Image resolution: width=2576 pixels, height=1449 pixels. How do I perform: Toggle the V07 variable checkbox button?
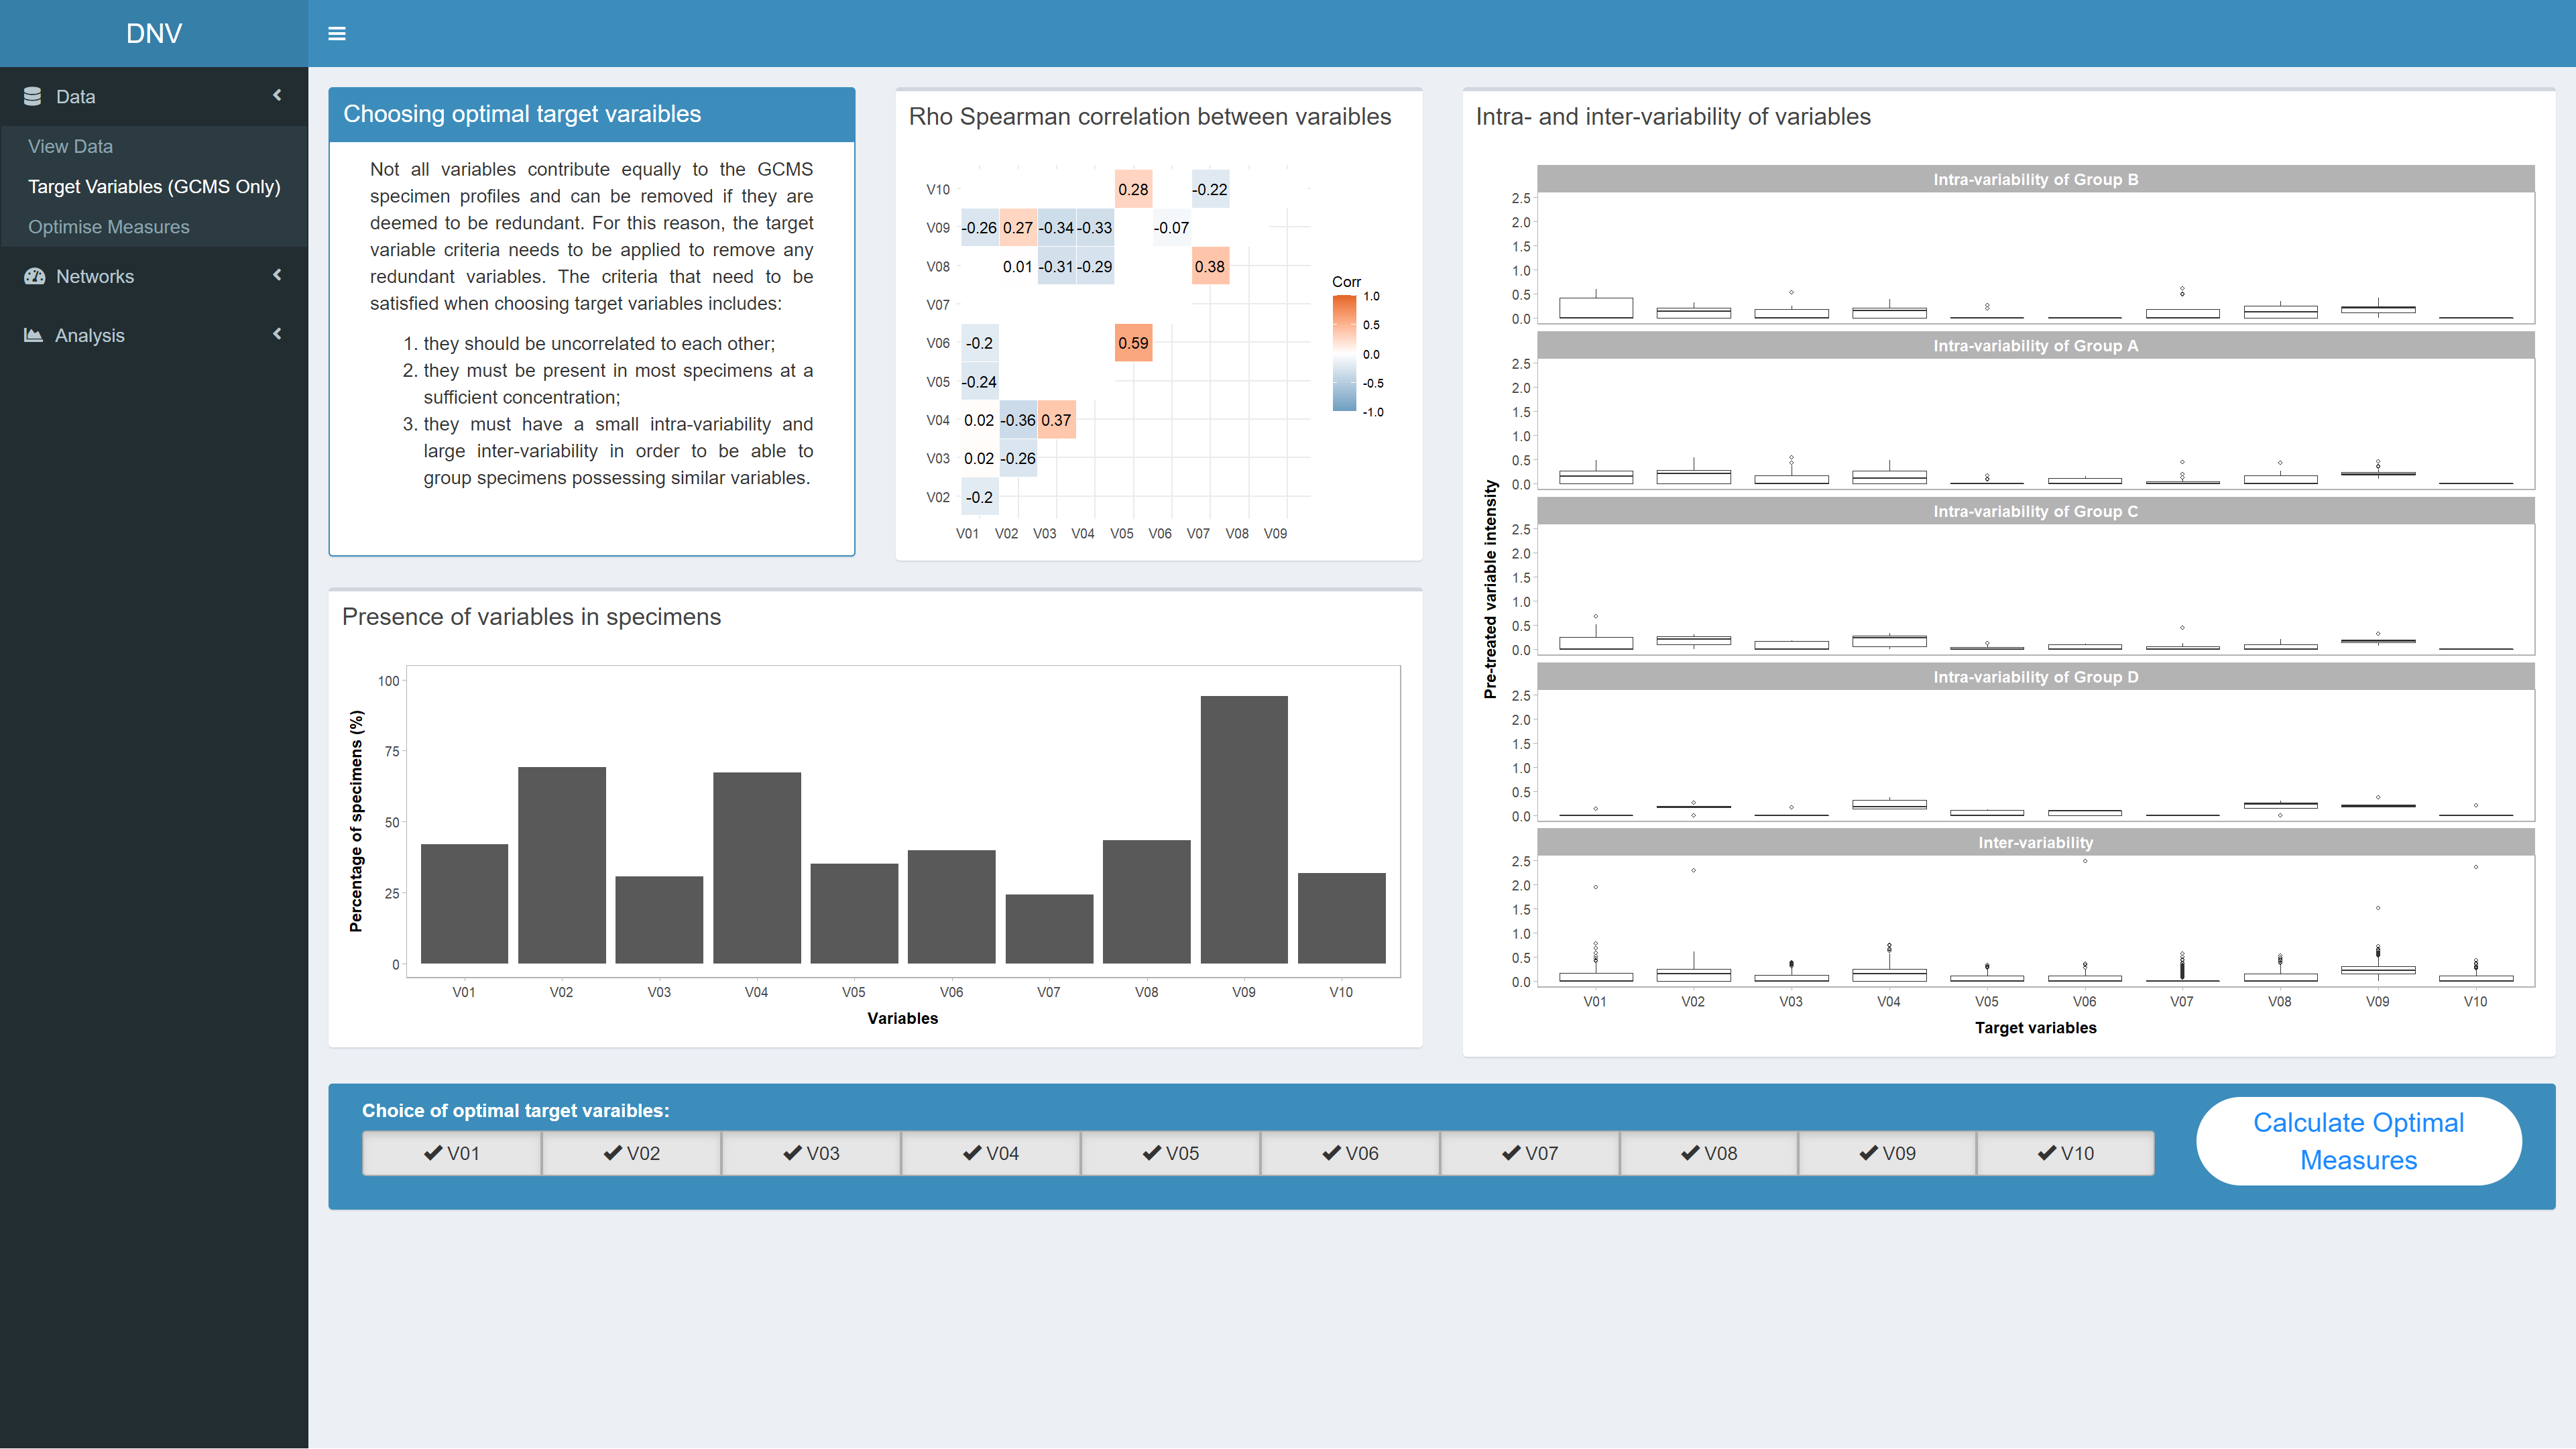[1529, 1153]
